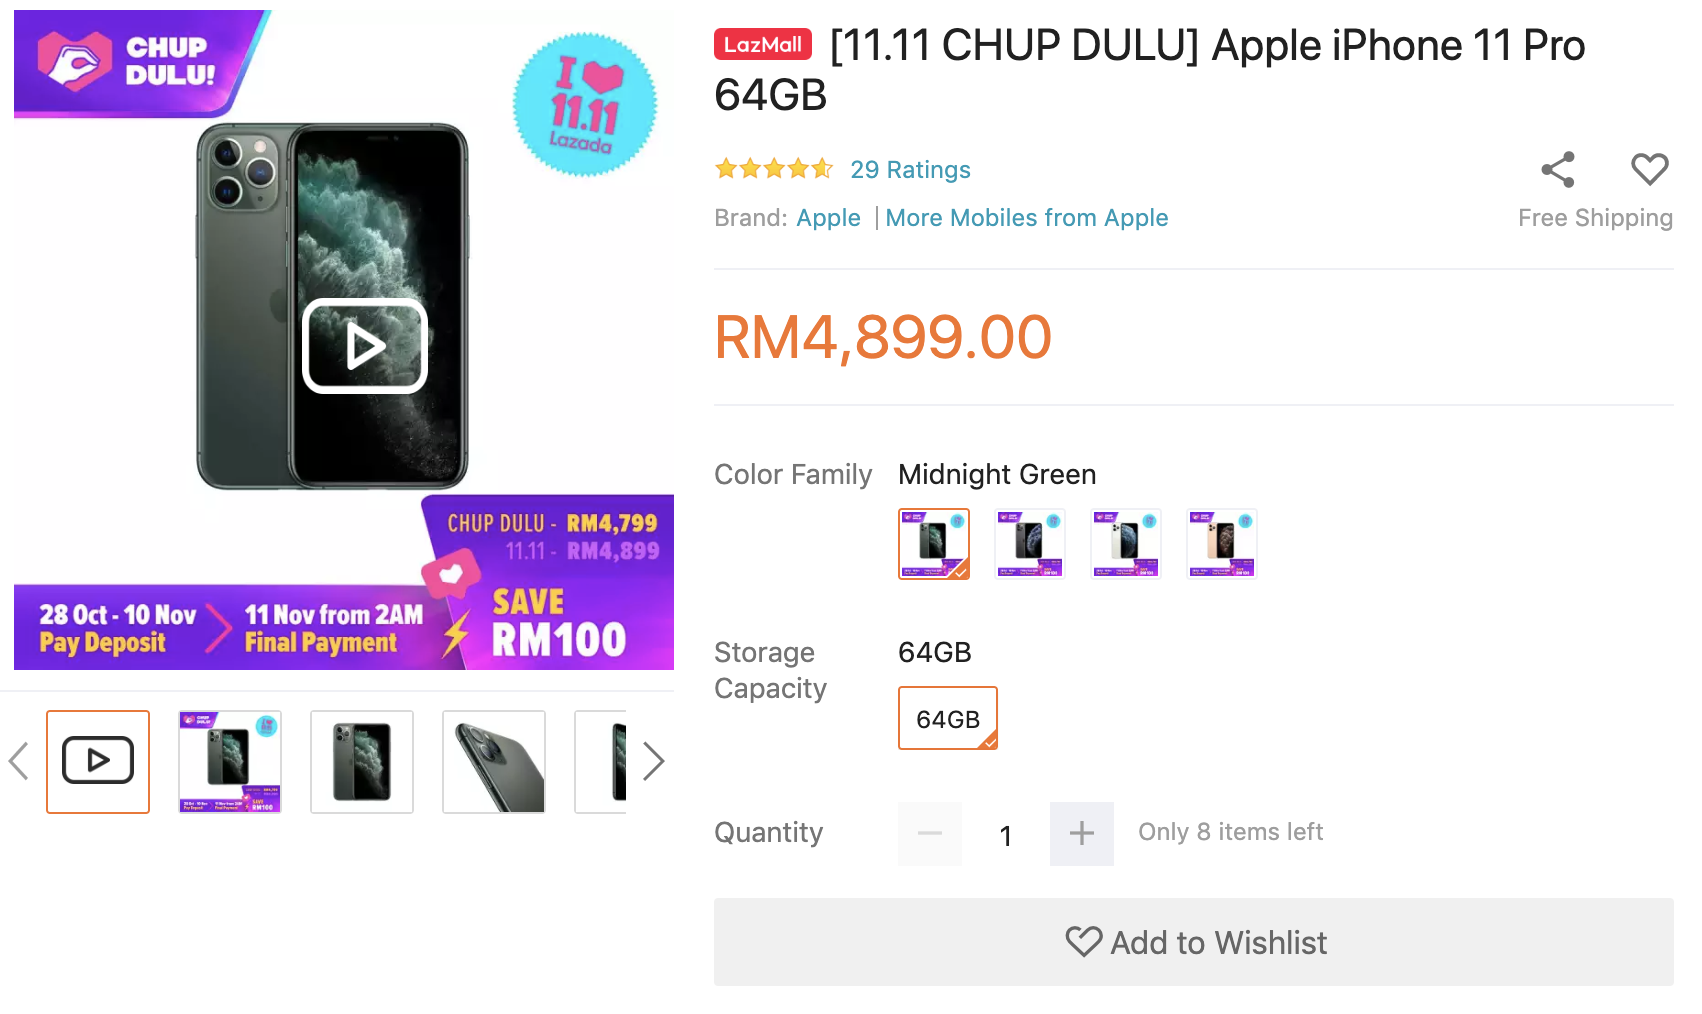The width and height of the screenshot is (1702, 1014).
Task: Select Silver color option
Action: pos(1126,544)
